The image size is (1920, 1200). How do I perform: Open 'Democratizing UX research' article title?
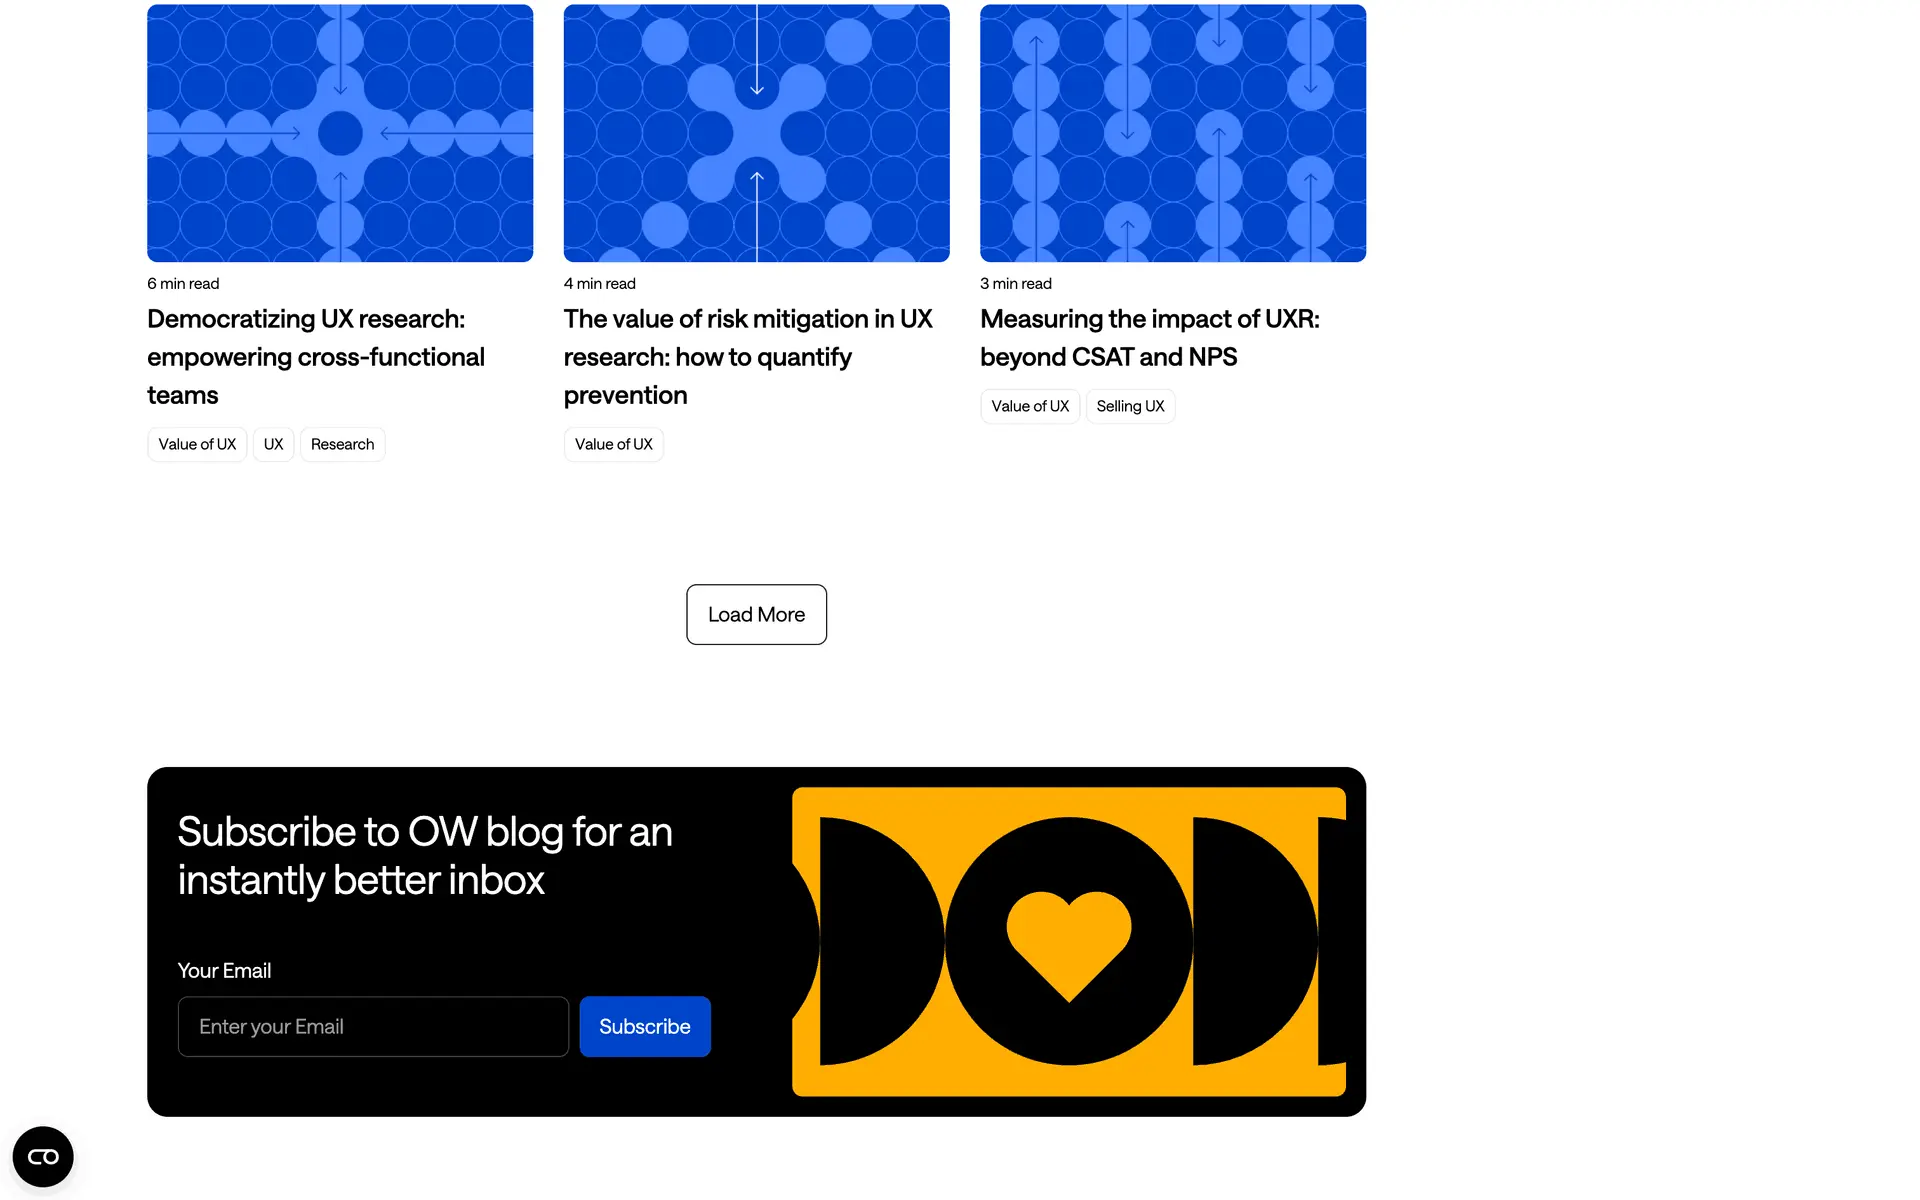[316, 357]
